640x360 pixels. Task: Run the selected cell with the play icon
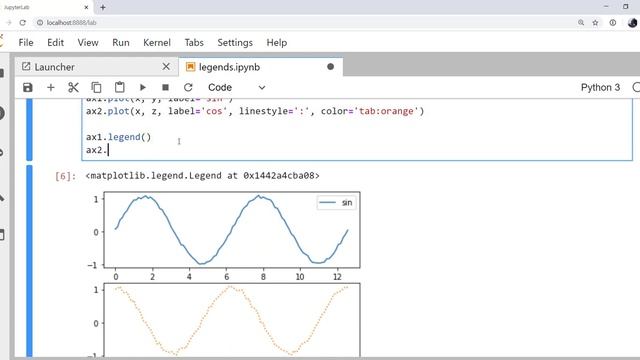142,87
